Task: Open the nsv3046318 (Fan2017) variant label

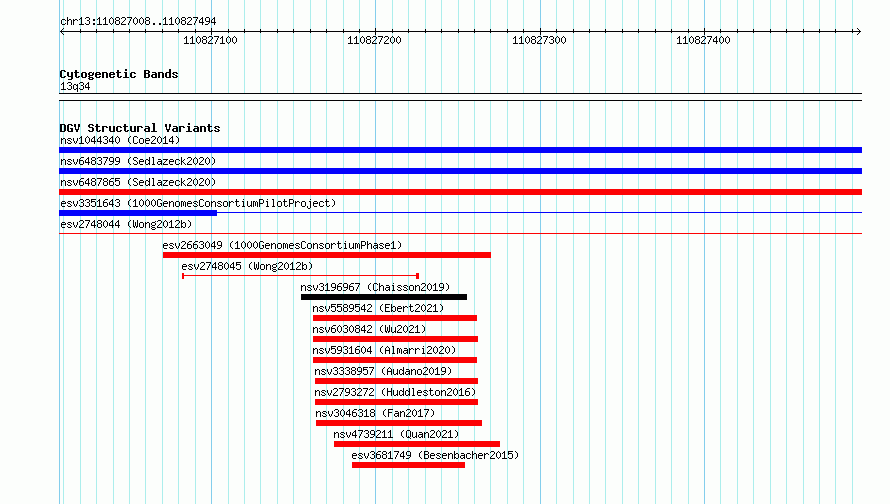Action: click(x=375, y=413)
